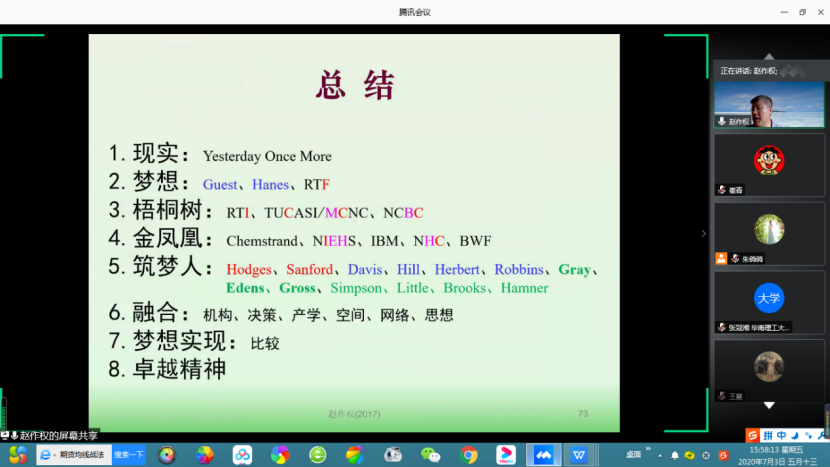Click the green name Simpson
This screenshot has width=830, height=467.
(x=356, y=288)
